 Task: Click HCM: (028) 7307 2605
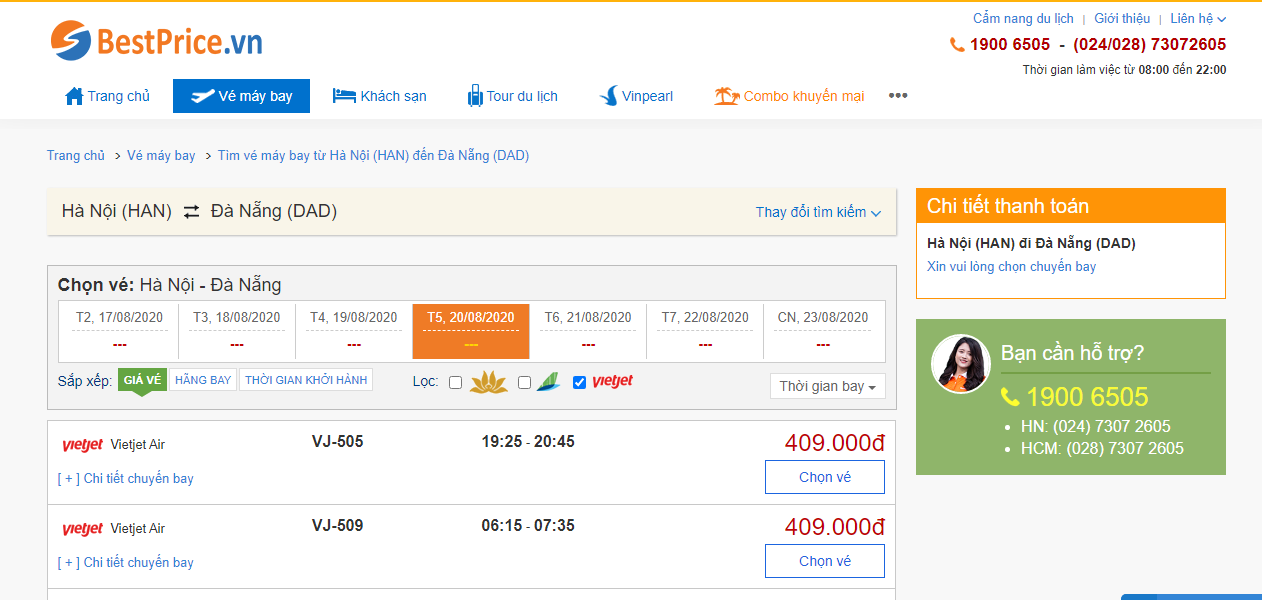pyautogui.click(x=1102, y=448)
